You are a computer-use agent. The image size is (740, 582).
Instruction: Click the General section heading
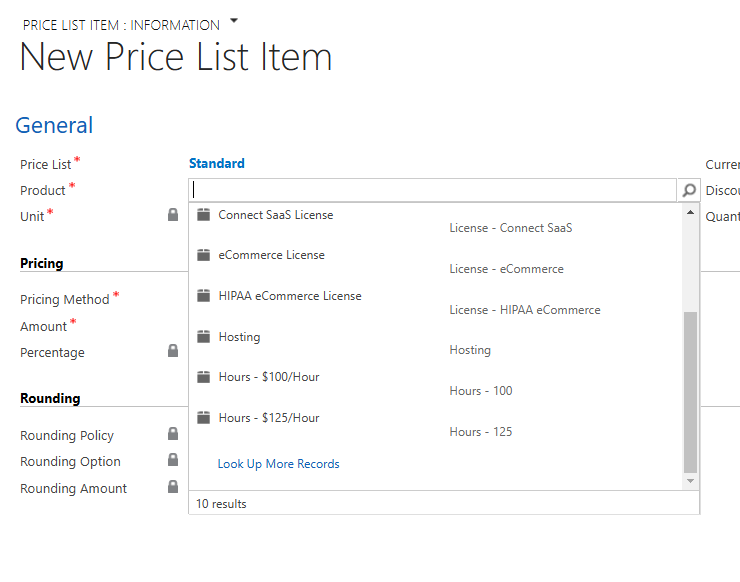coord(54,126)
